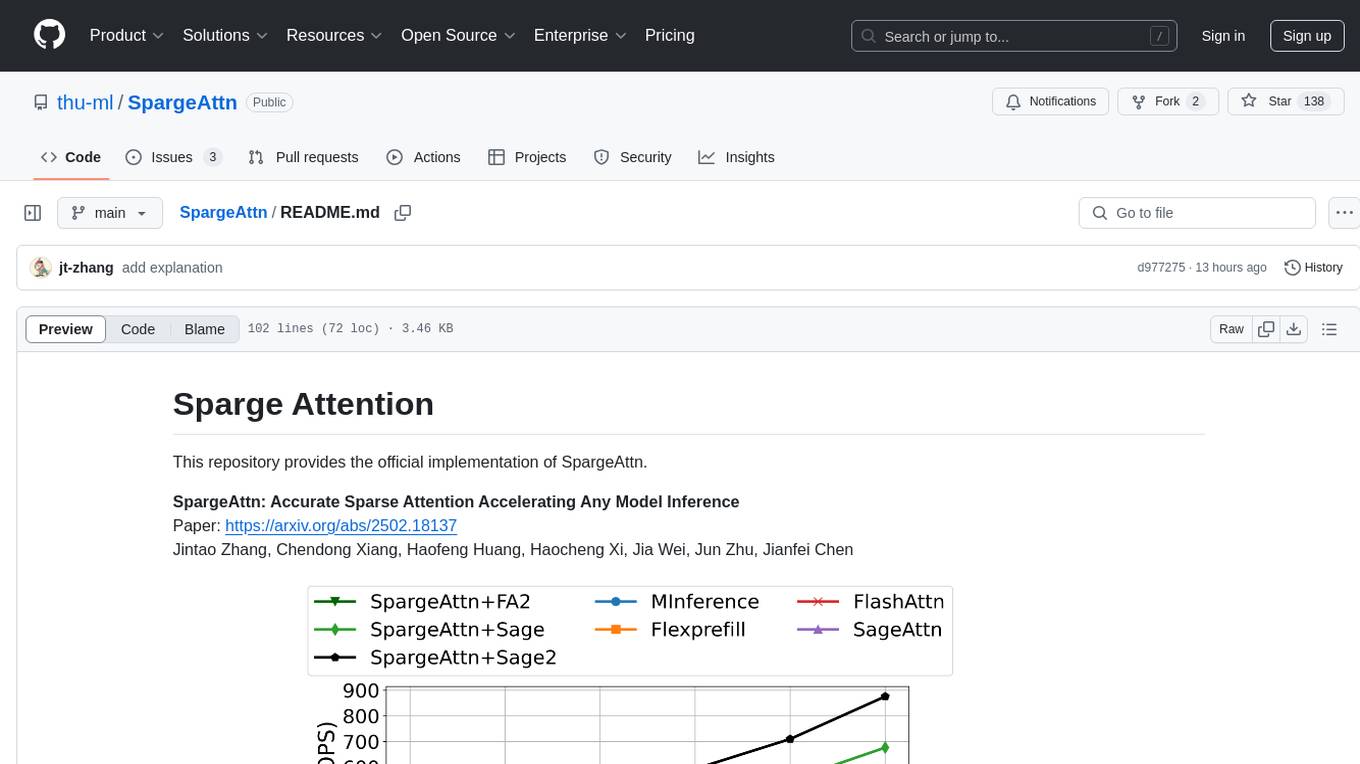Copy the raw file contents
The width and height of the screenshot is (1360, 764).
pyautogui.click(x=1266, y=329)
